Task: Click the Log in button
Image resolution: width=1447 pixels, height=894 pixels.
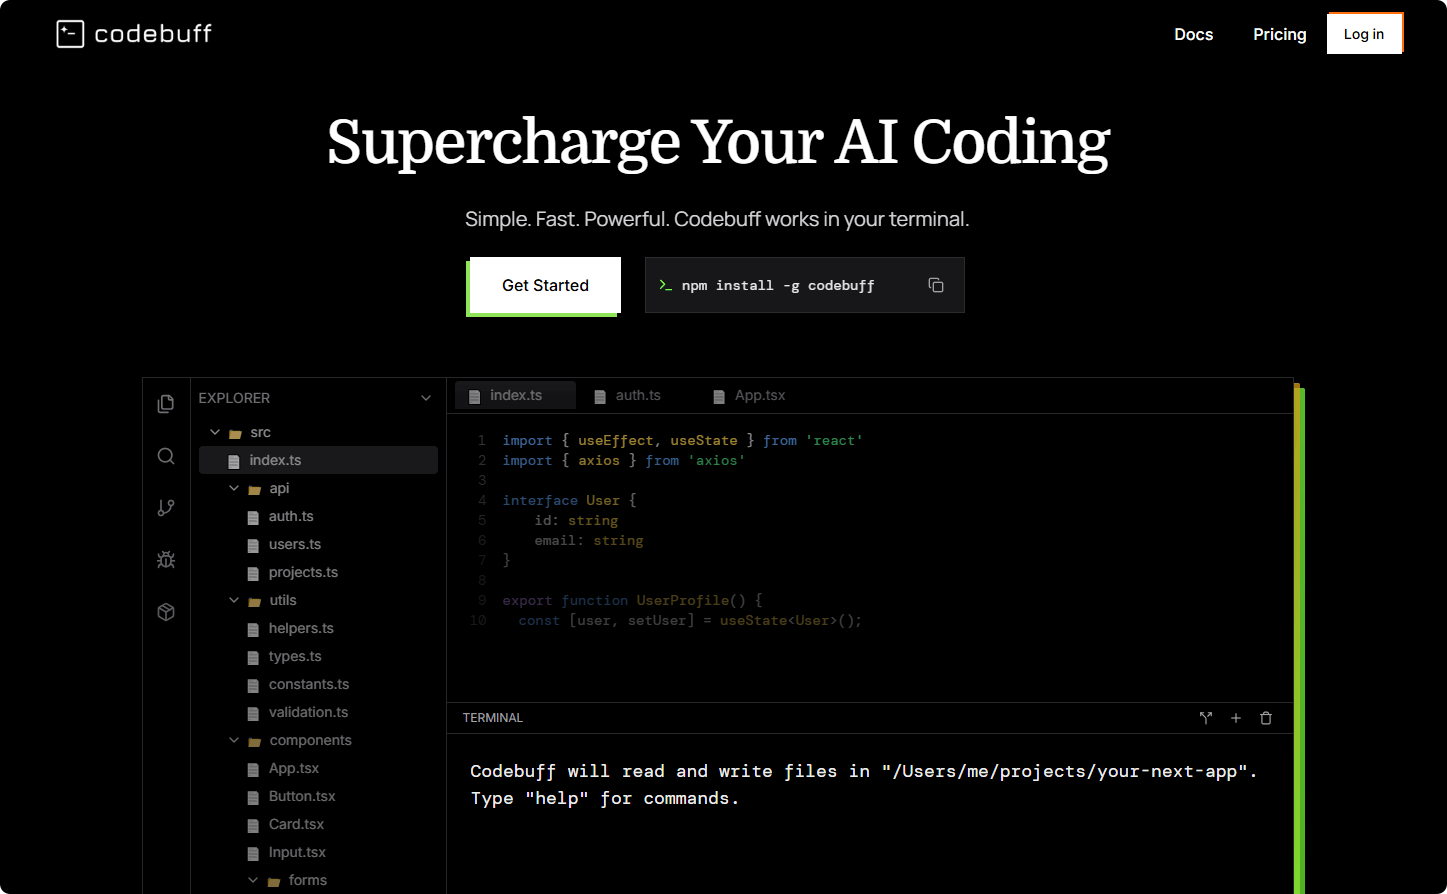Action: pyautogui.click(x=1365, y=33)
